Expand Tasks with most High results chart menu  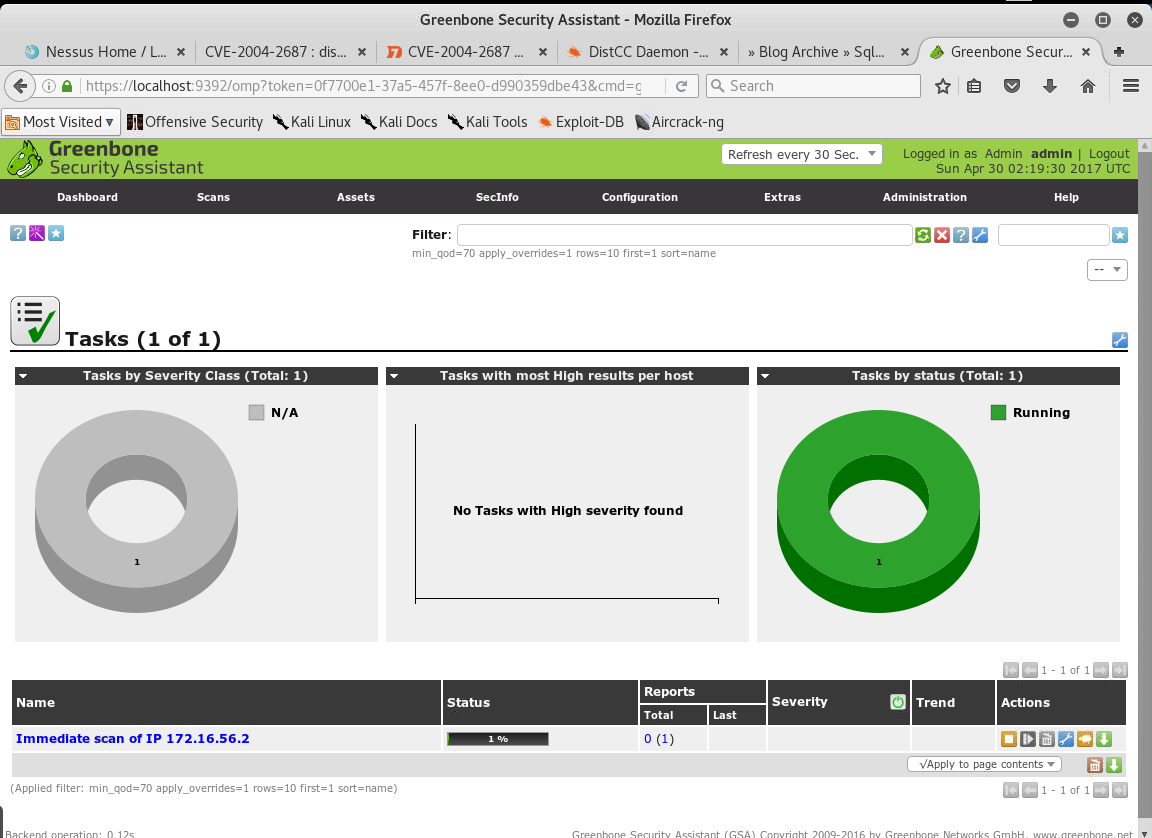point(394,376)
